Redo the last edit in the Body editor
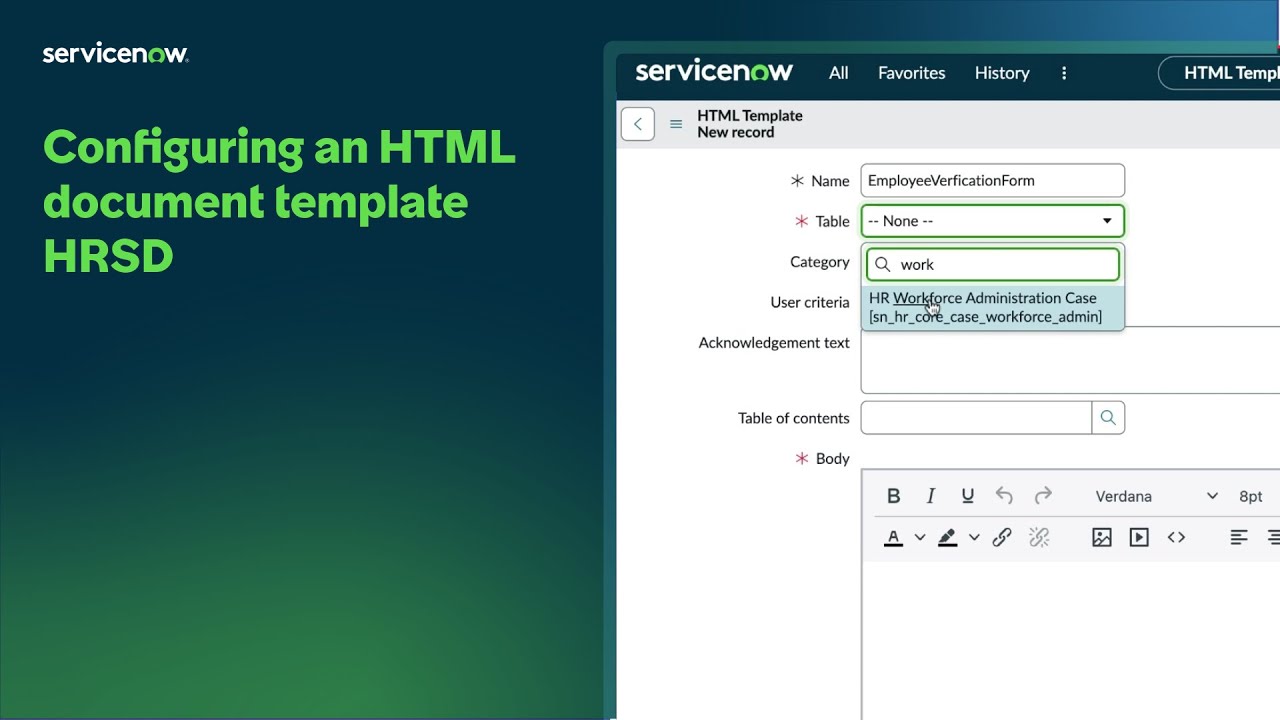This screenshot has height=720, width=1280. pos(1043,495)
